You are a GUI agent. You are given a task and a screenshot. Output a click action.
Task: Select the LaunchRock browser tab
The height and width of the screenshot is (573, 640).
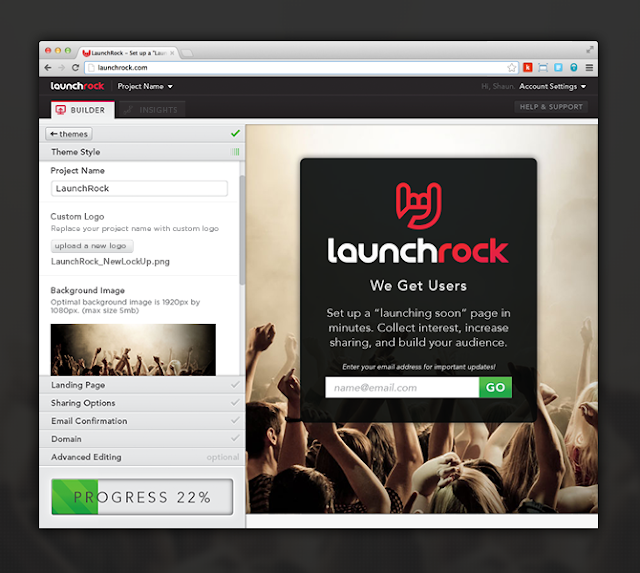point(129,53)
